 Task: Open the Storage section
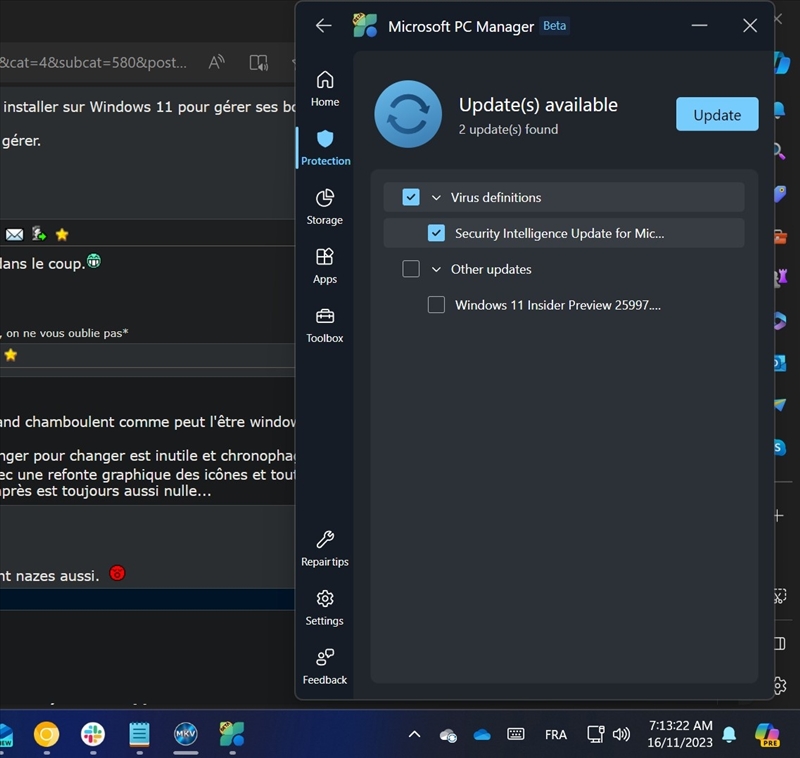pyautogui.click(x=324, y=206)
